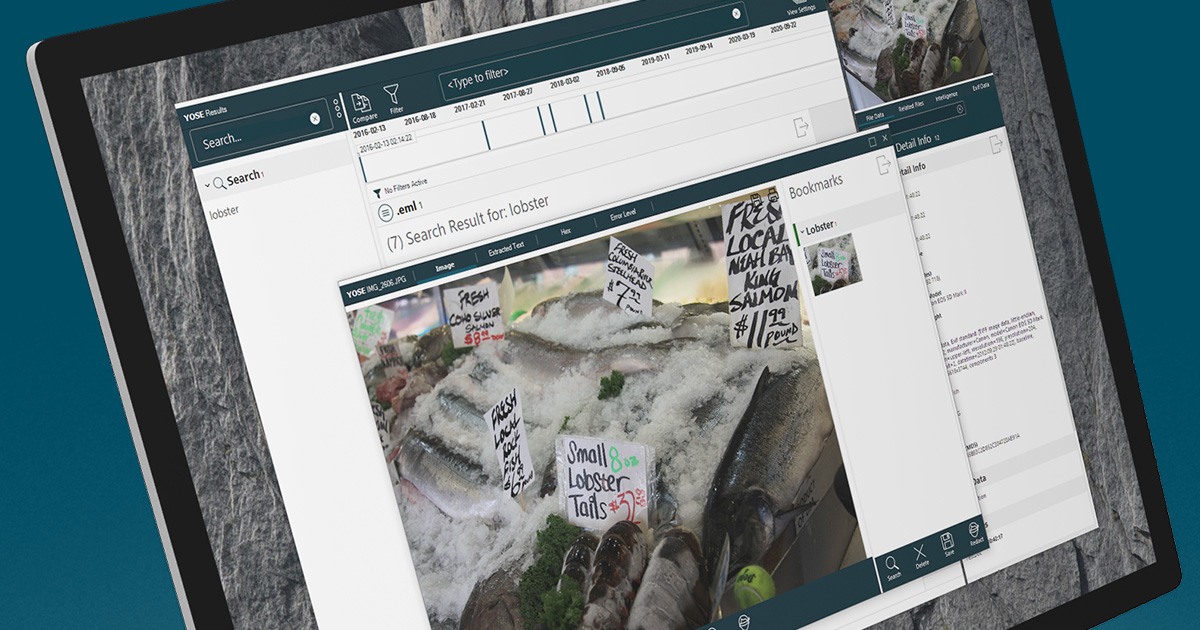Image resolution: width=1200 pixels, height=630 pixels.
Task: Open the three-dot menu beside the search box
Action: 337,108
